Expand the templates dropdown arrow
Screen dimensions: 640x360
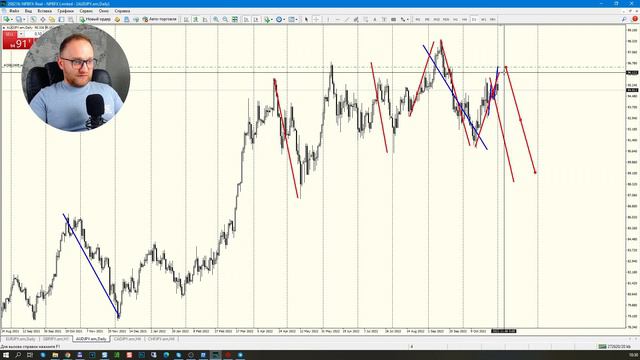coord(297,19)
